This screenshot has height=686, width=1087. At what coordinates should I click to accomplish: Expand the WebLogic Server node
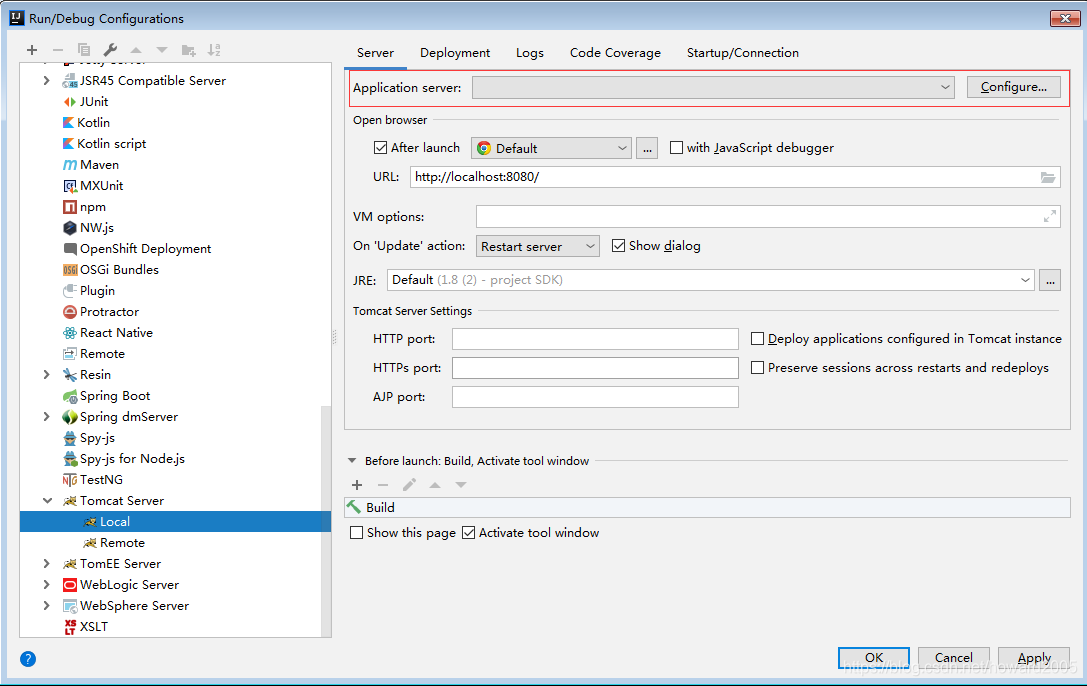coord(46,585)
